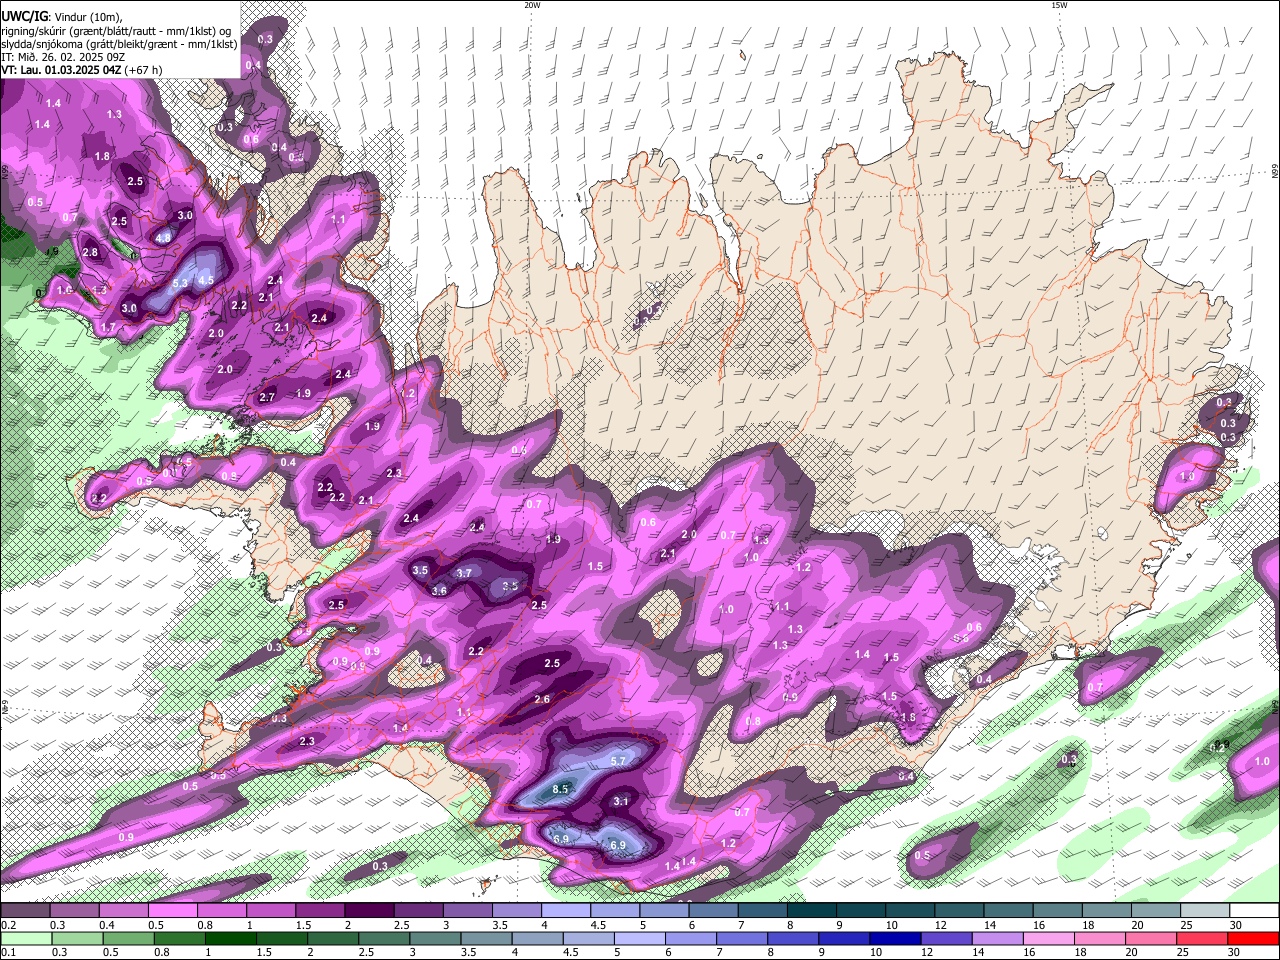1280x960 pixels.
Task: Click the 3.7 precipitation value label
Action: point(463,573)
